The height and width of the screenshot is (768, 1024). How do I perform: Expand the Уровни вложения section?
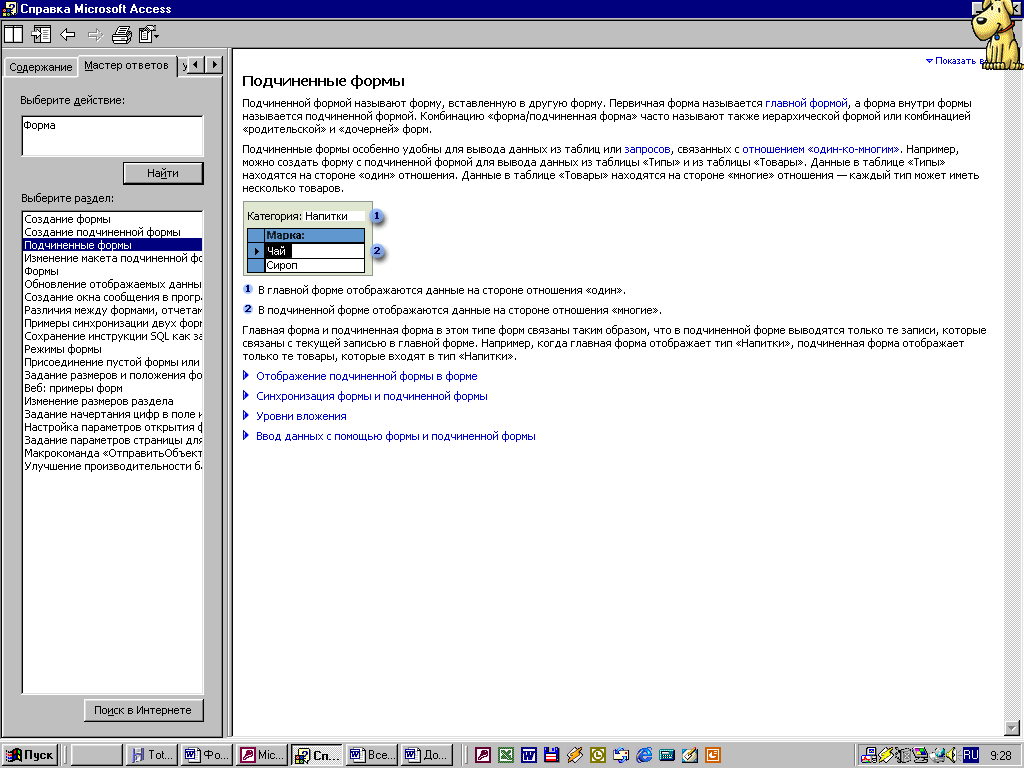click(301, 416)
